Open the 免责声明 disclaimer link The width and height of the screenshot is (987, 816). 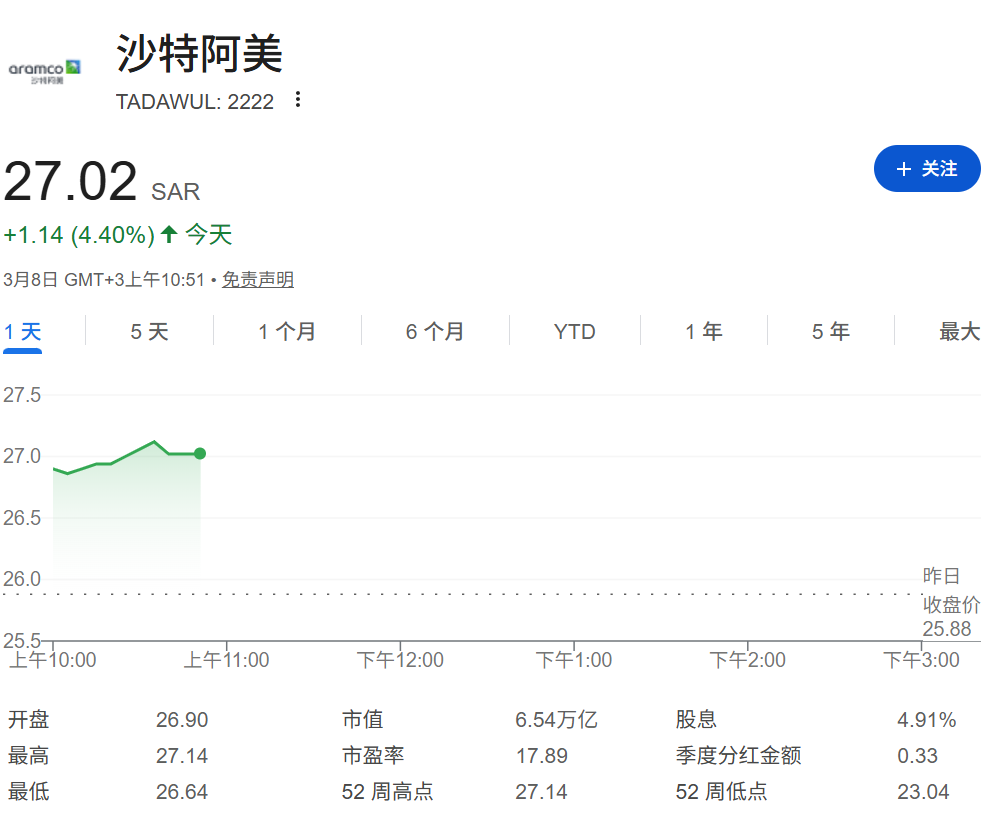tap(258, 280)
